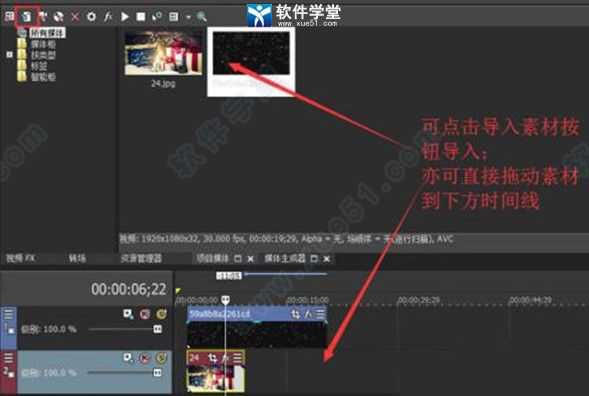Open the hamburger menu on track 2 header
Screen dimensions: 589x396
pyautogui.click(x=8, y=358)
